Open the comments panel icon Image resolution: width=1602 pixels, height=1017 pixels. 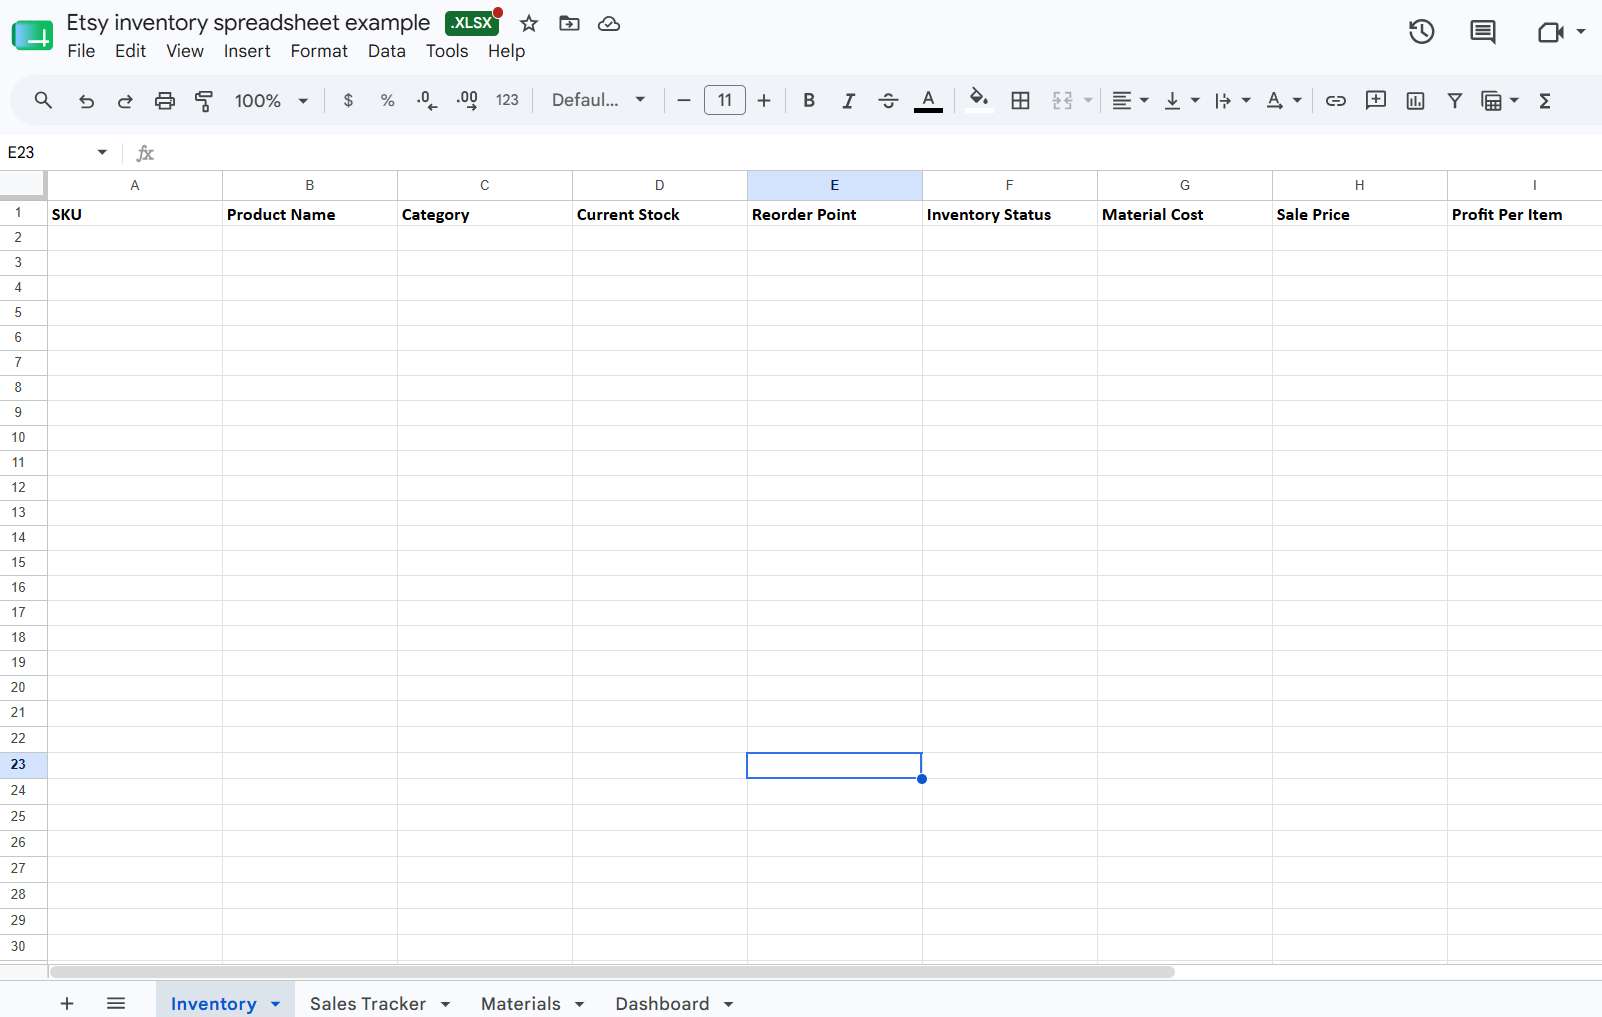click(1483, 32)
